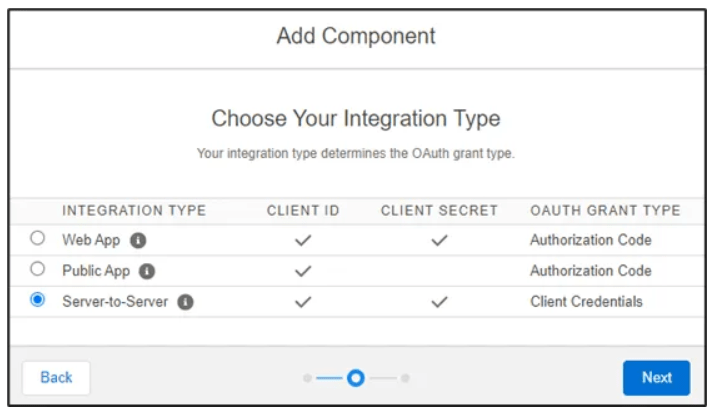The image size is (710, 414).
Task: Select the Public App radio button
Action: (x=38, y=270)
